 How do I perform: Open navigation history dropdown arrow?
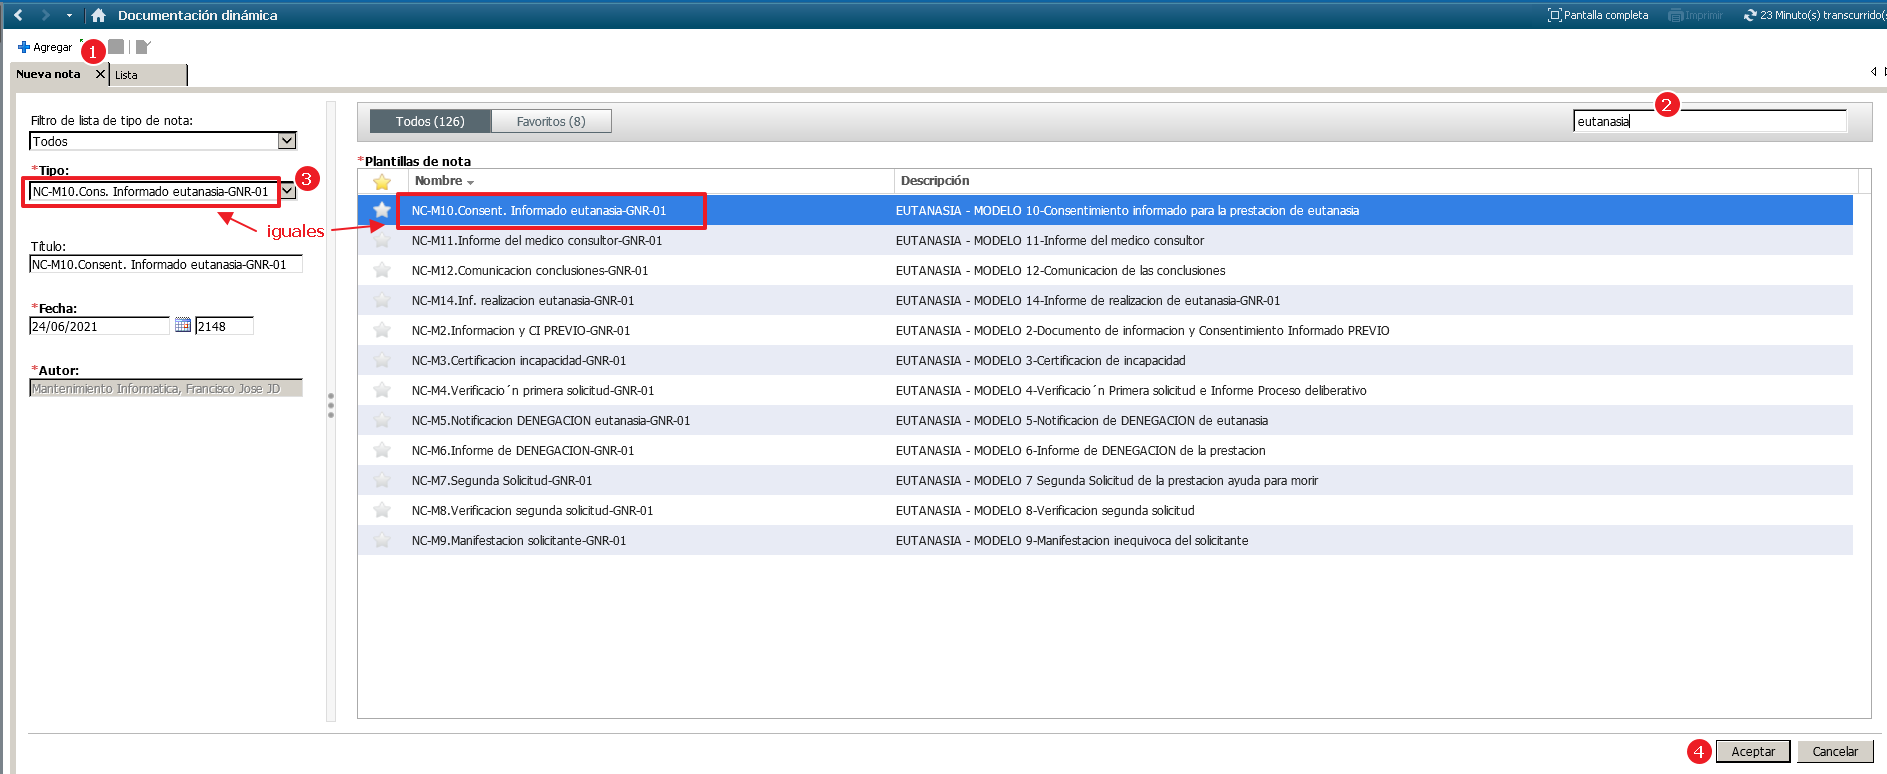[x=69, y=15]
